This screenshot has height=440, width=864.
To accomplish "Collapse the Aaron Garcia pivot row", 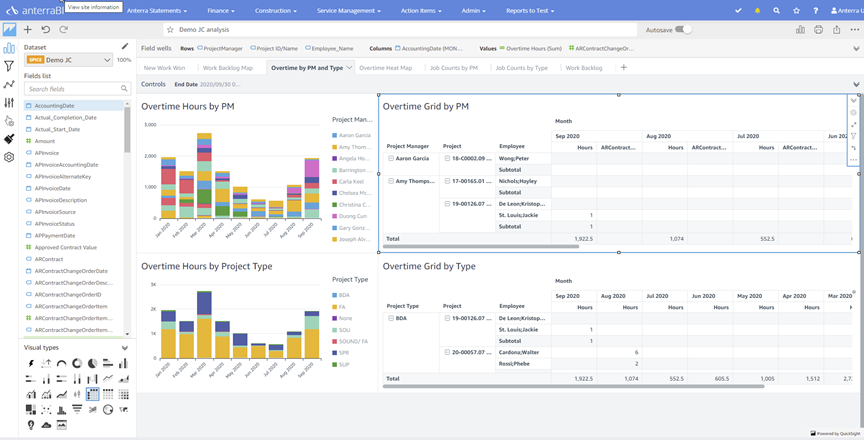I will (391, 158).
